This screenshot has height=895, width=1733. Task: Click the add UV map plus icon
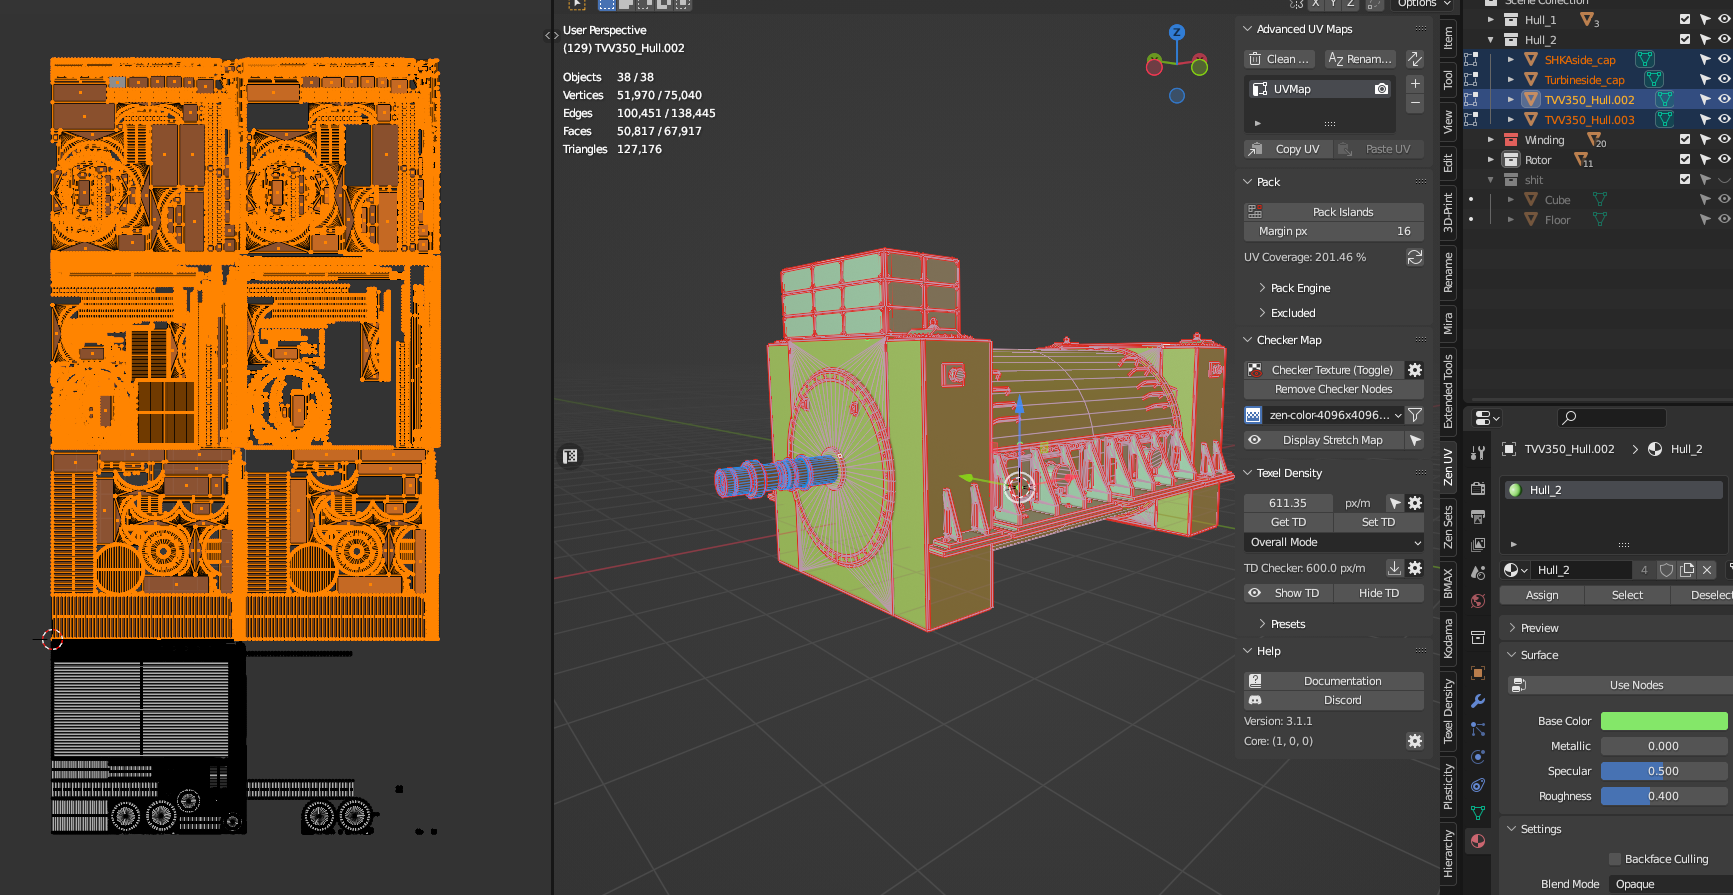[1415, 84]
